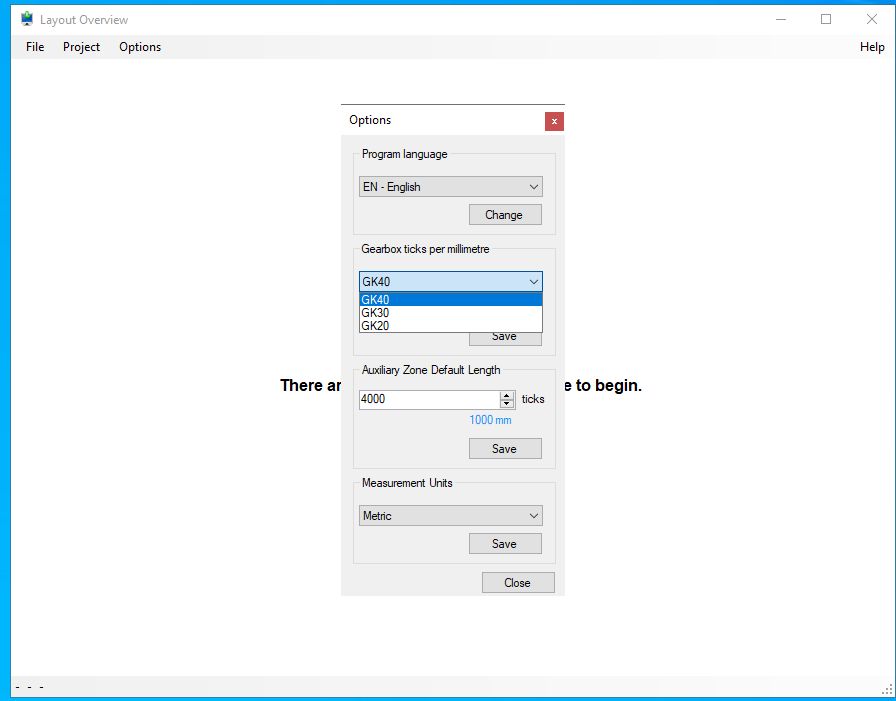This screenshot has height=701, width=896.
Task: Collapse the gearbox ticks dropdown arrow
Action: click(532, 281)
